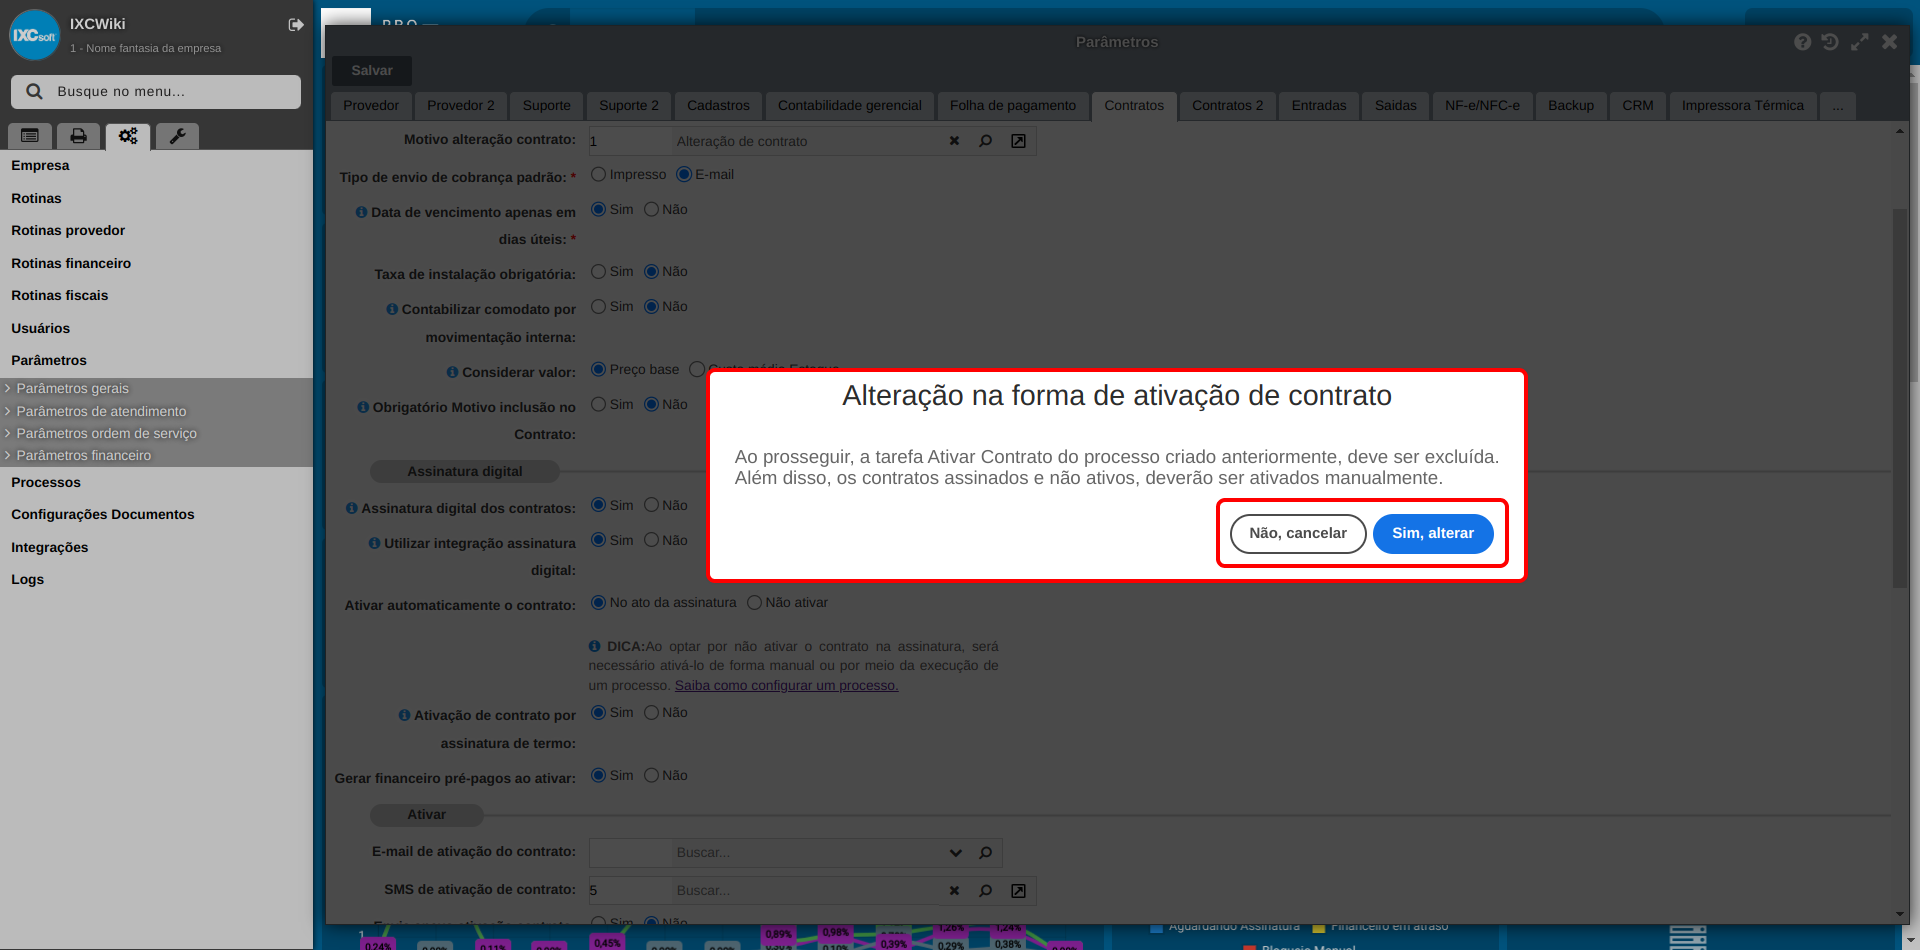Select Não for Gerar financeiro pré-pagos

click(651, 775)
